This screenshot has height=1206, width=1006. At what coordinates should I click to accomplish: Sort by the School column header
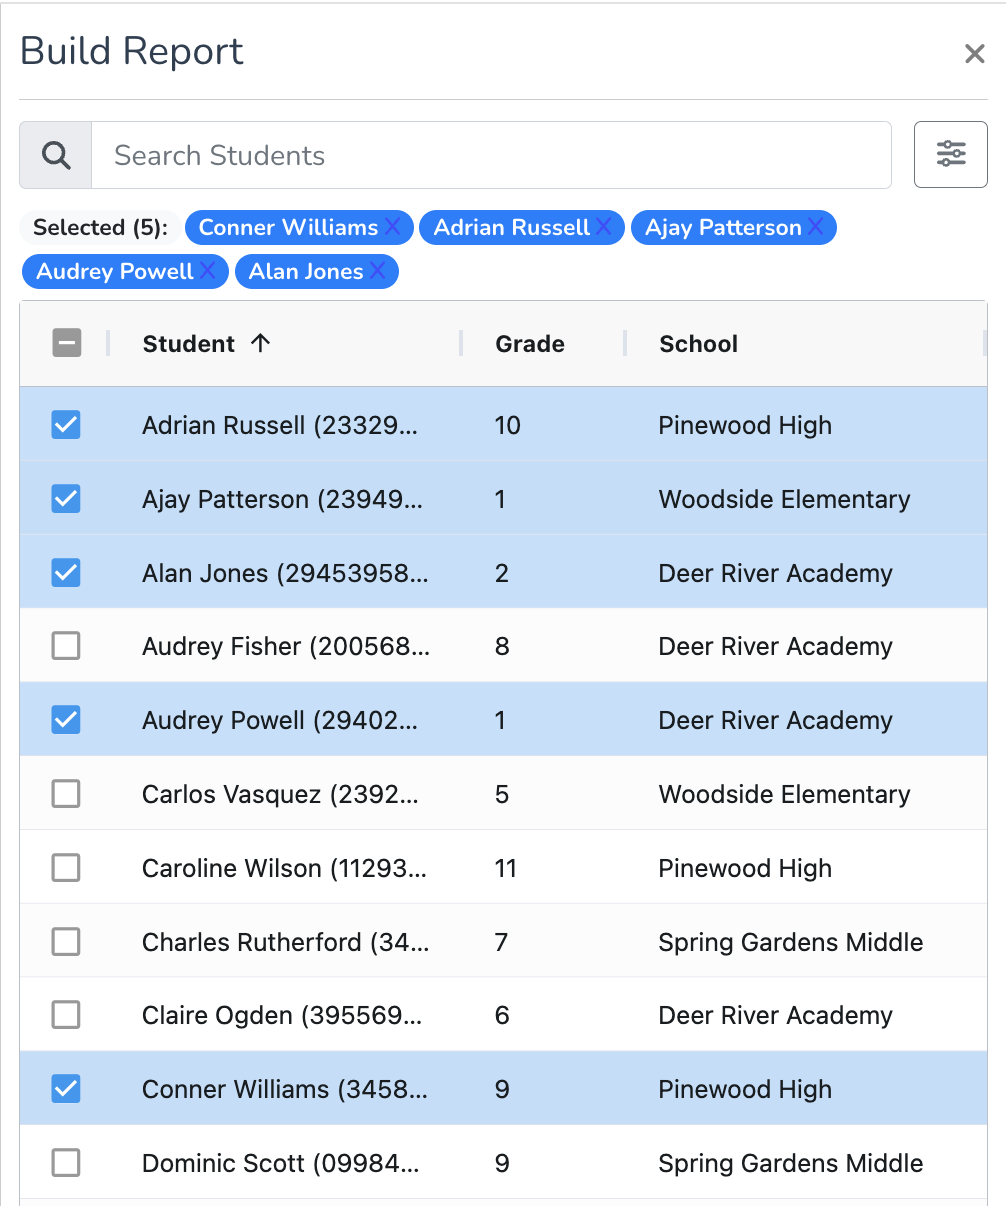tap(698, 343)
